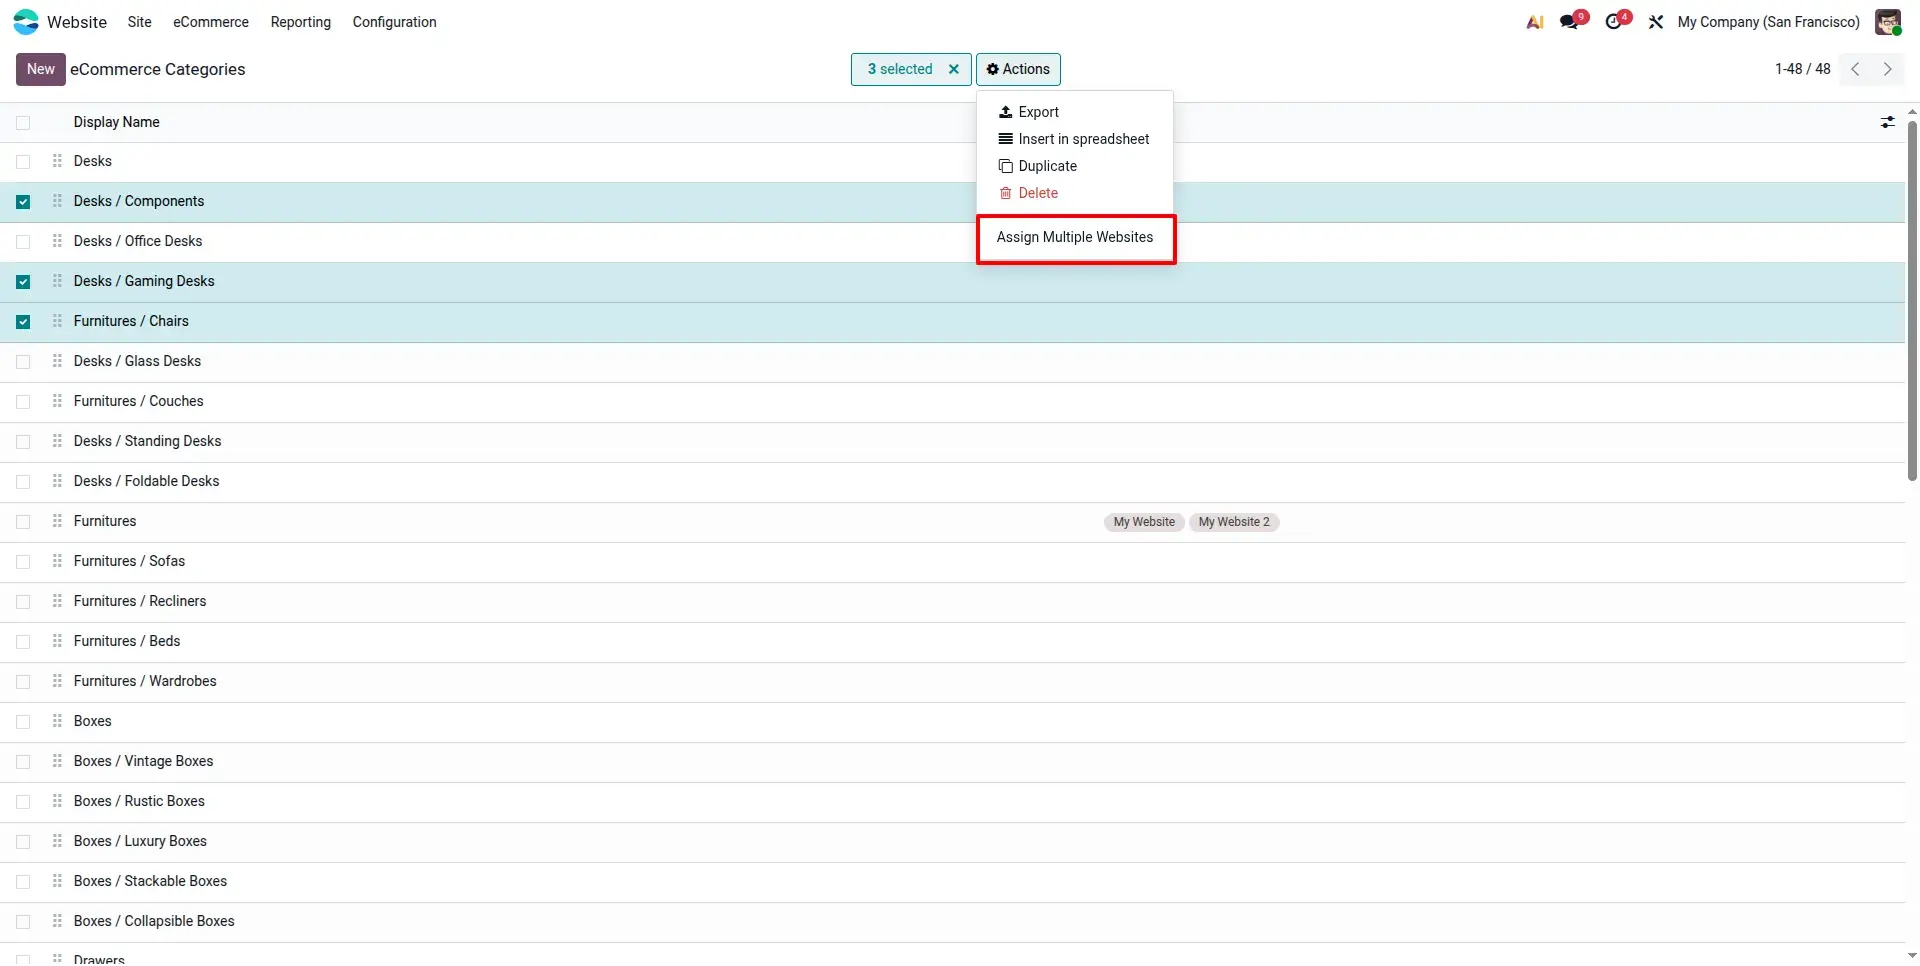Open the Furnitures / Wardrobes record
Screen dimensions: 1920x966
coord(145,681)
